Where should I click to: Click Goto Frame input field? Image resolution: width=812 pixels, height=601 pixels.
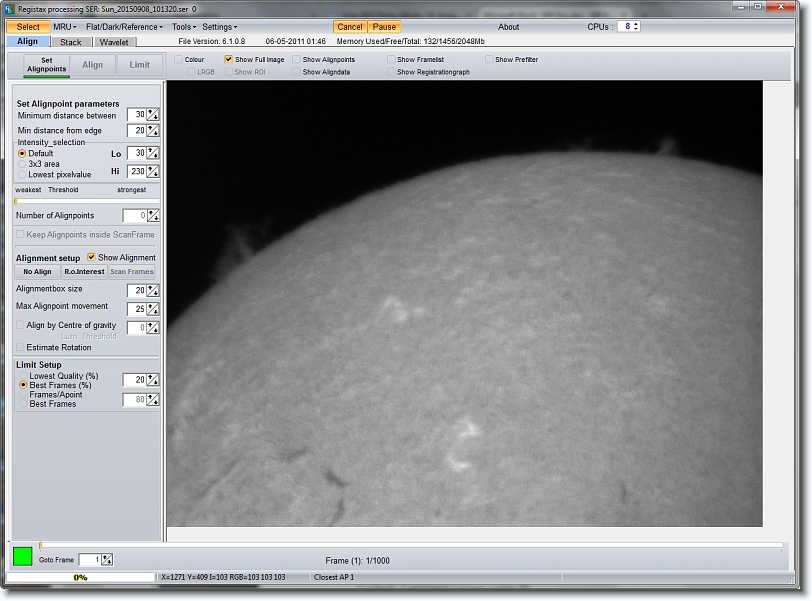click(90, 560)
